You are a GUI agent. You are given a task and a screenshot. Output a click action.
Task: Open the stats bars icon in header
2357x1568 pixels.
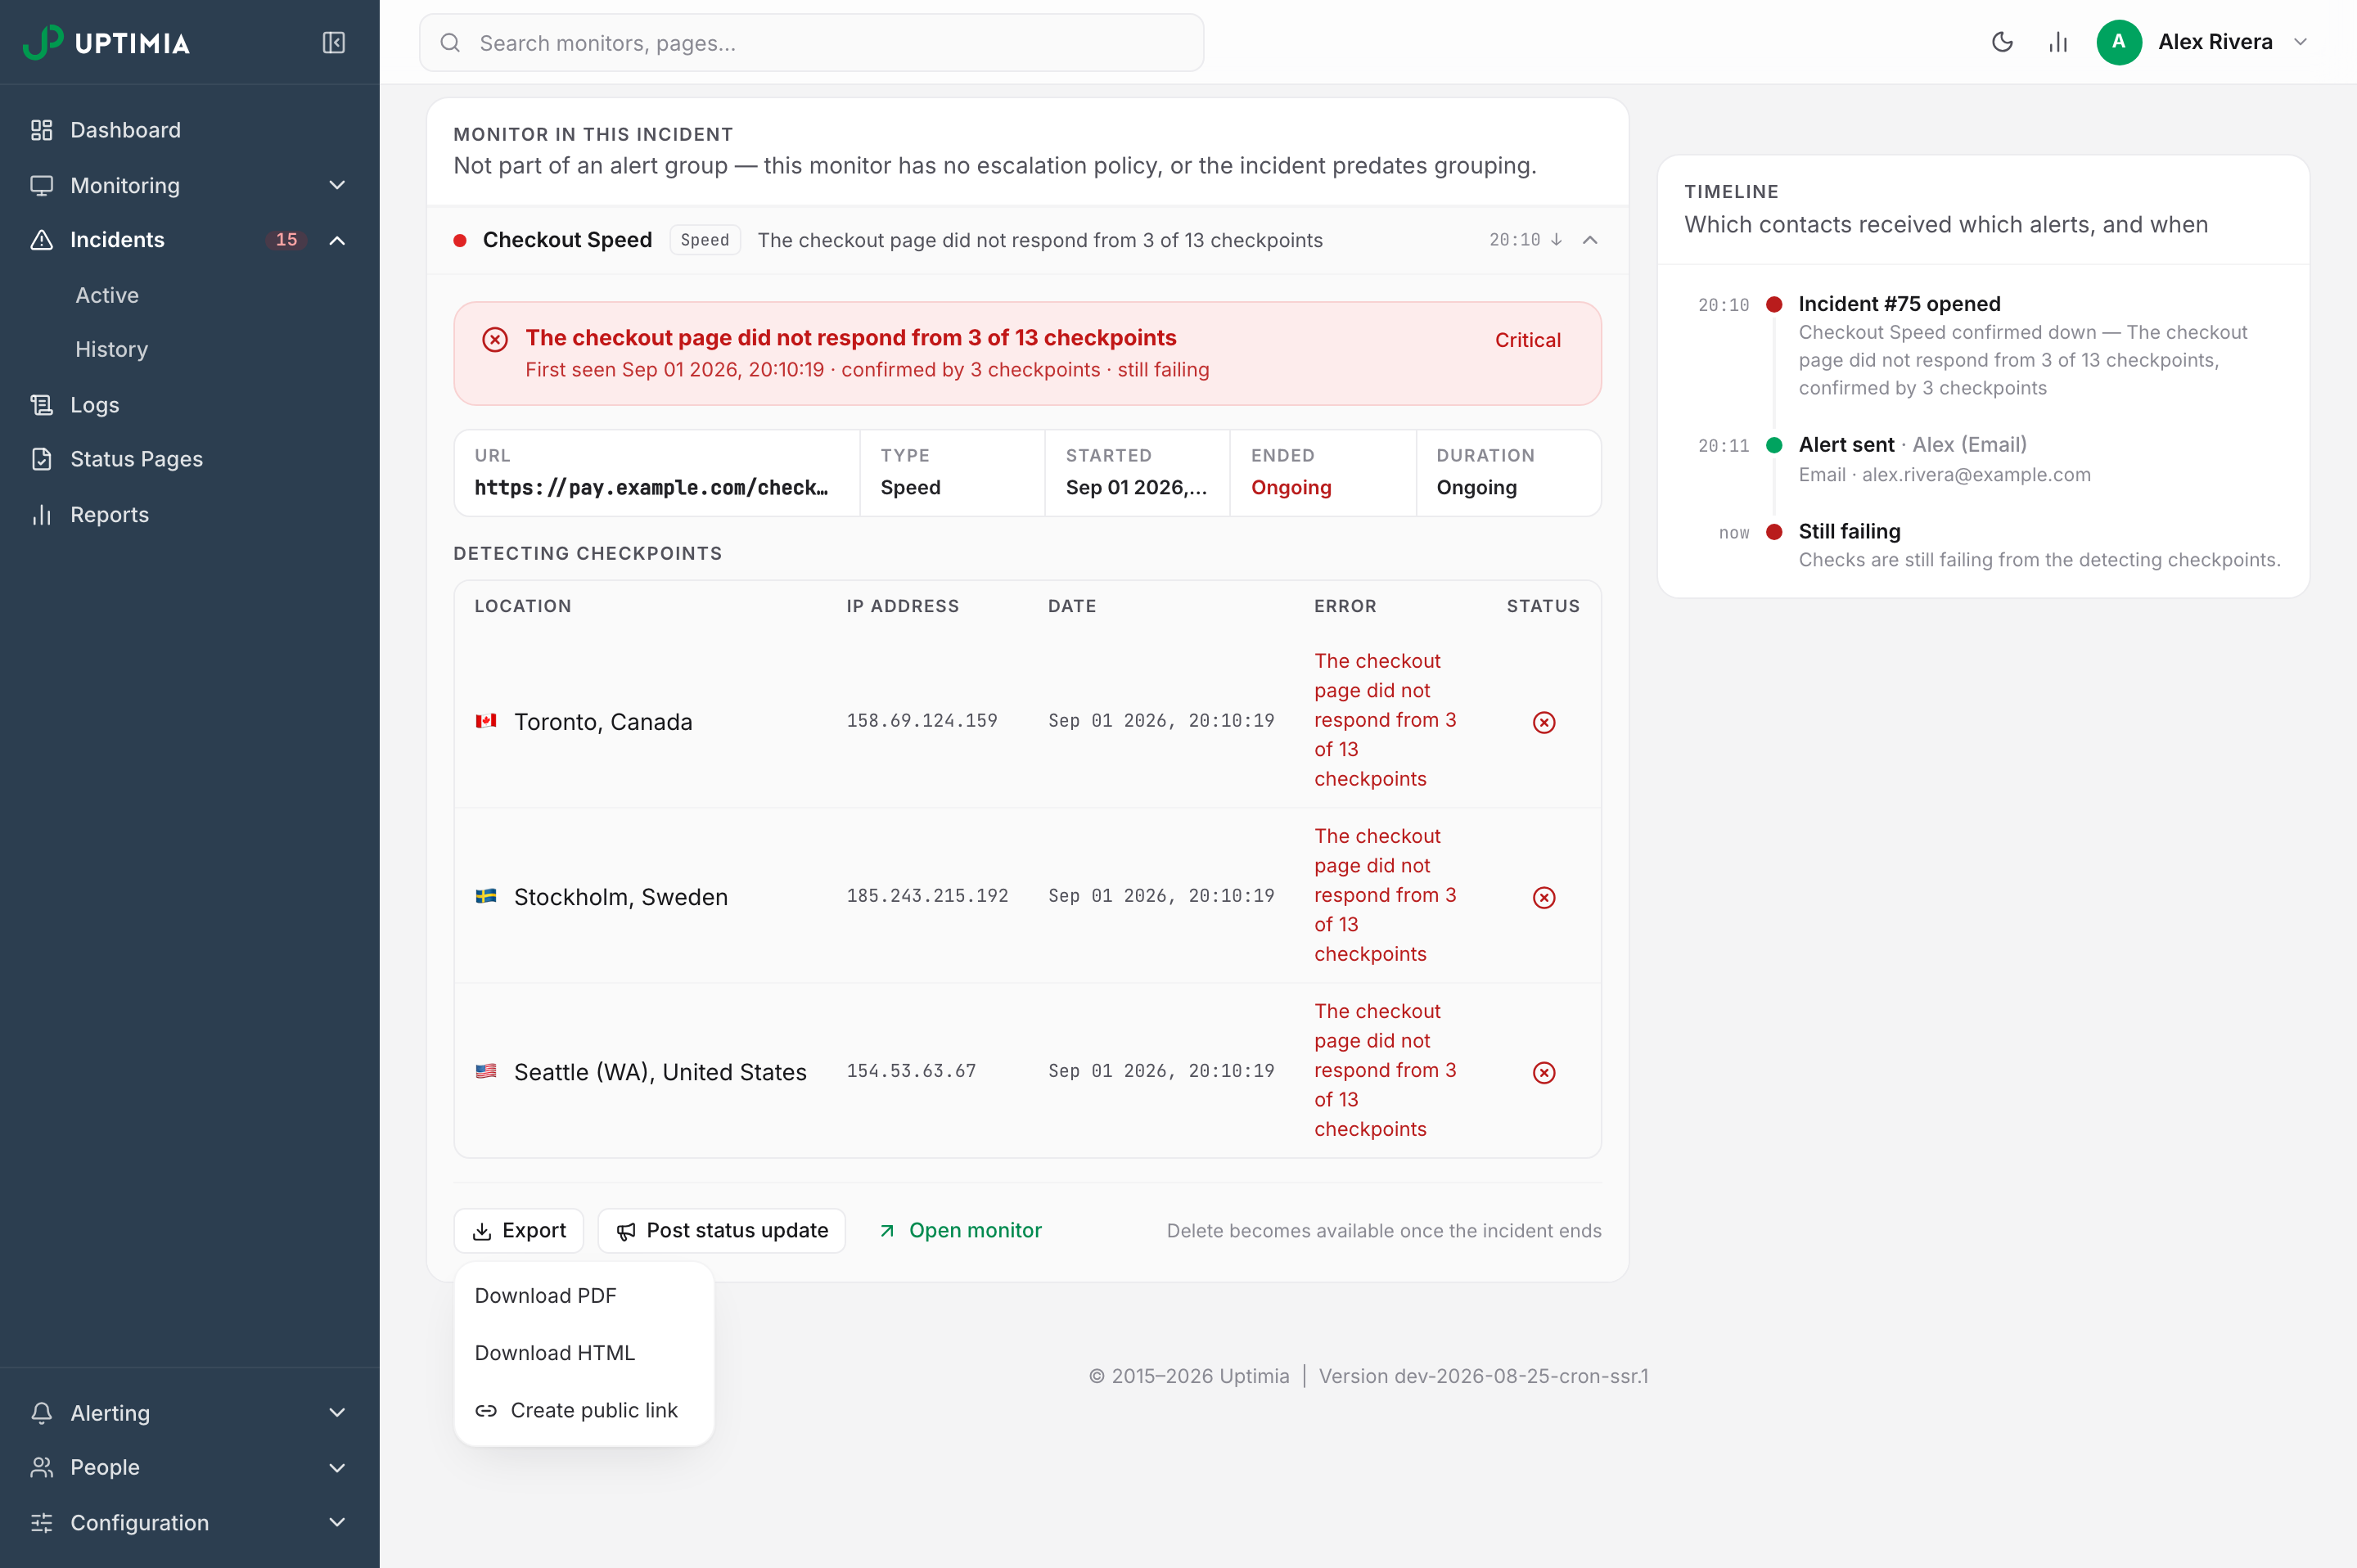2058,42
